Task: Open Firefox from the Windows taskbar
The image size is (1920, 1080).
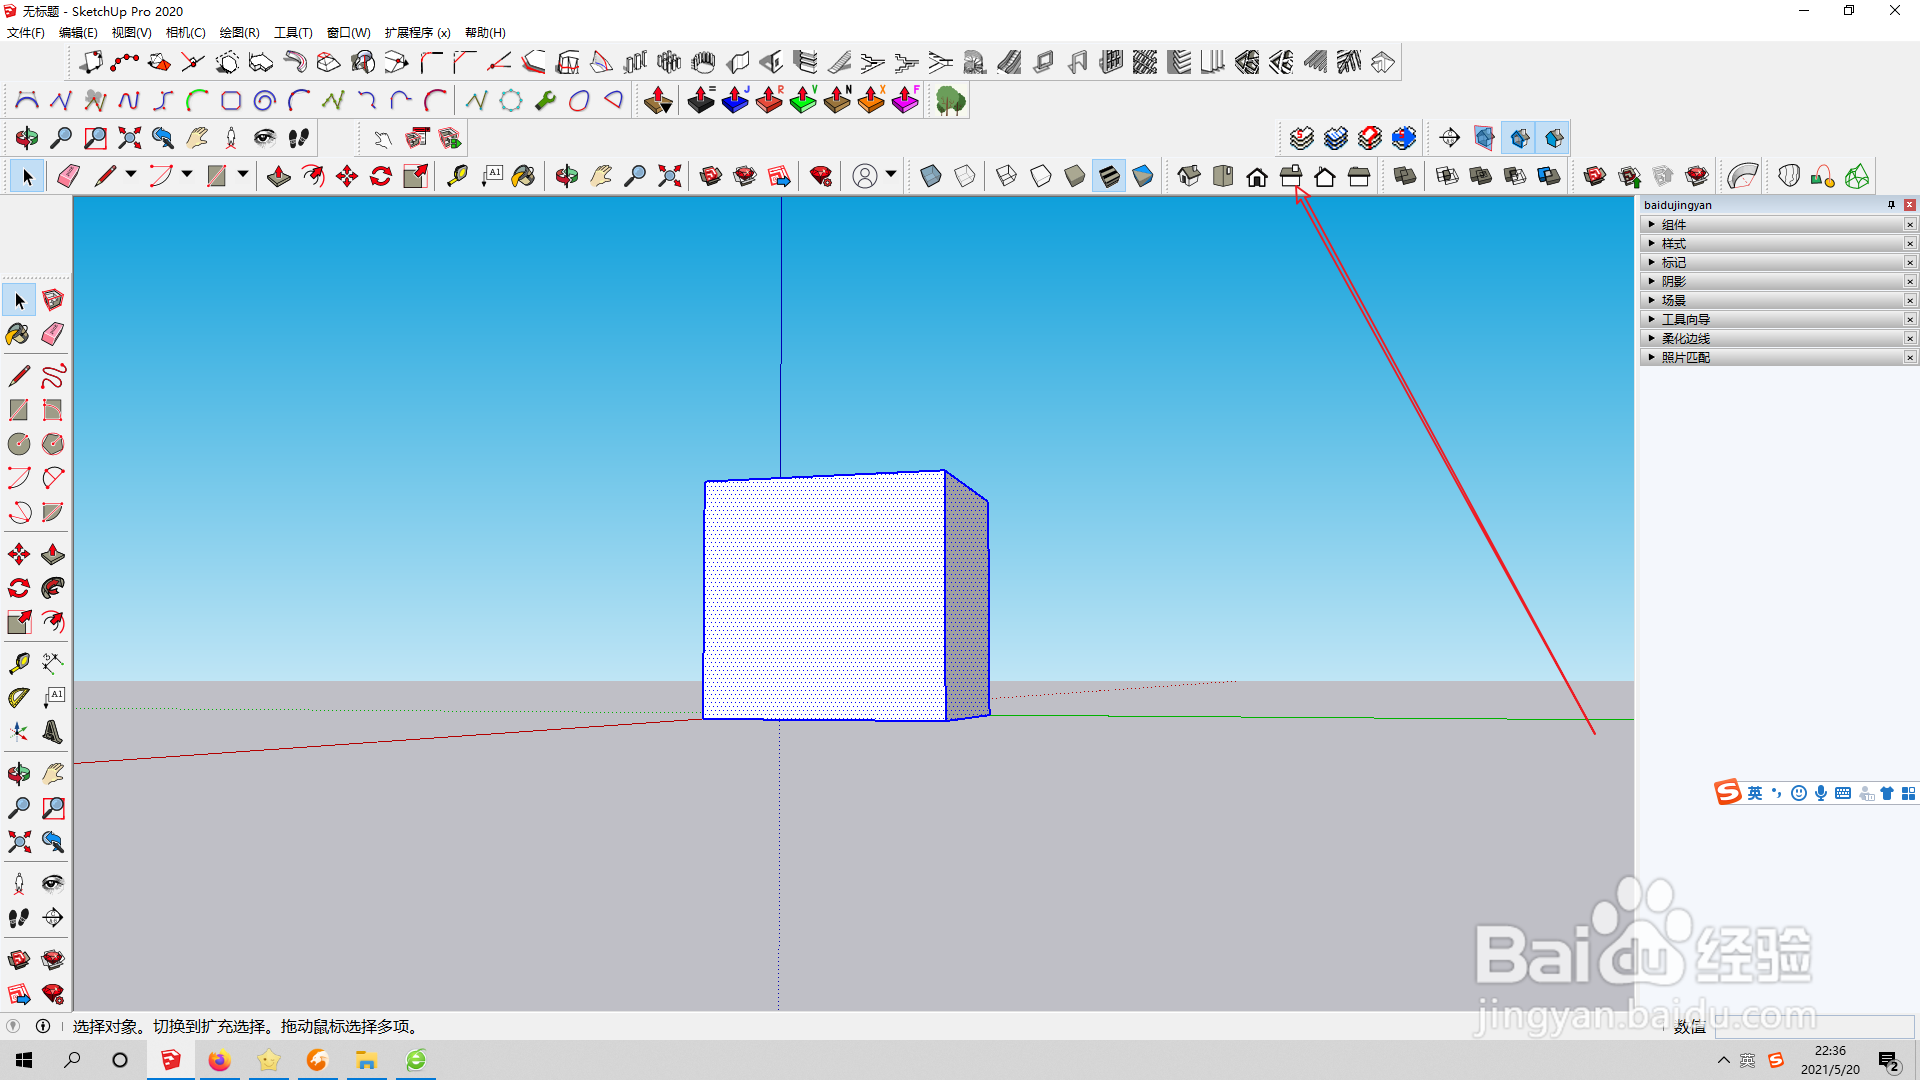Action: [219, 1060]
